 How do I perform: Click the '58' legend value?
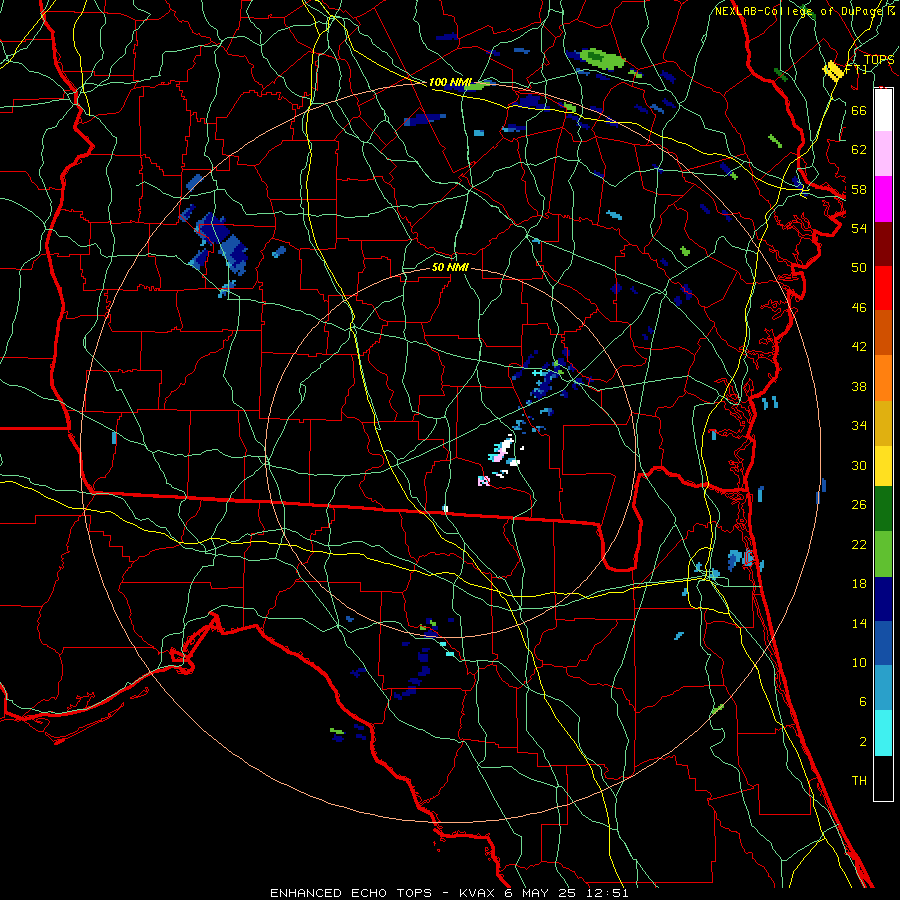tap(859, 189)
